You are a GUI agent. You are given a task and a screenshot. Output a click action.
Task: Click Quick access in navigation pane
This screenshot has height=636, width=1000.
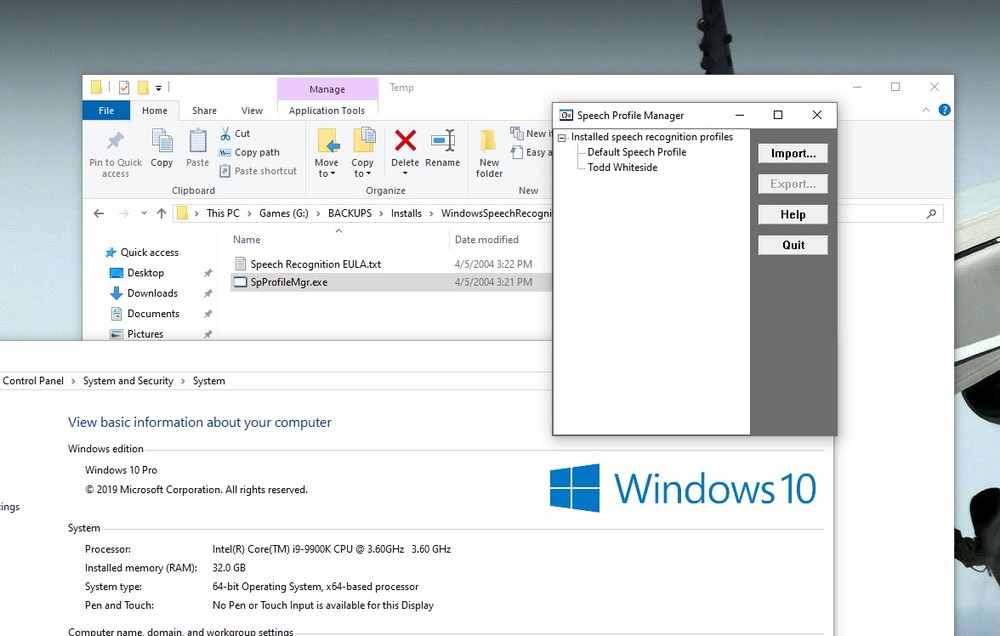(x=149, y=253)
